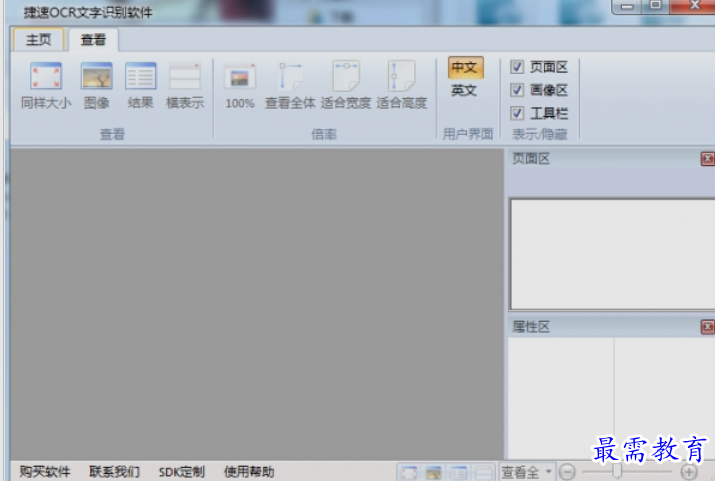Choose the 横表示 layout icon
Screen dimensions: 715x481
pos(185,86)
